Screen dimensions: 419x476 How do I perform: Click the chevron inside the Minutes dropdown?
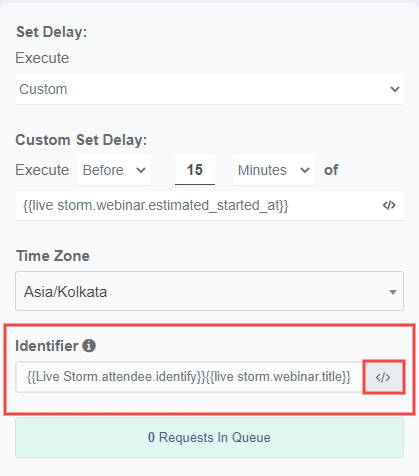(305, 170)
